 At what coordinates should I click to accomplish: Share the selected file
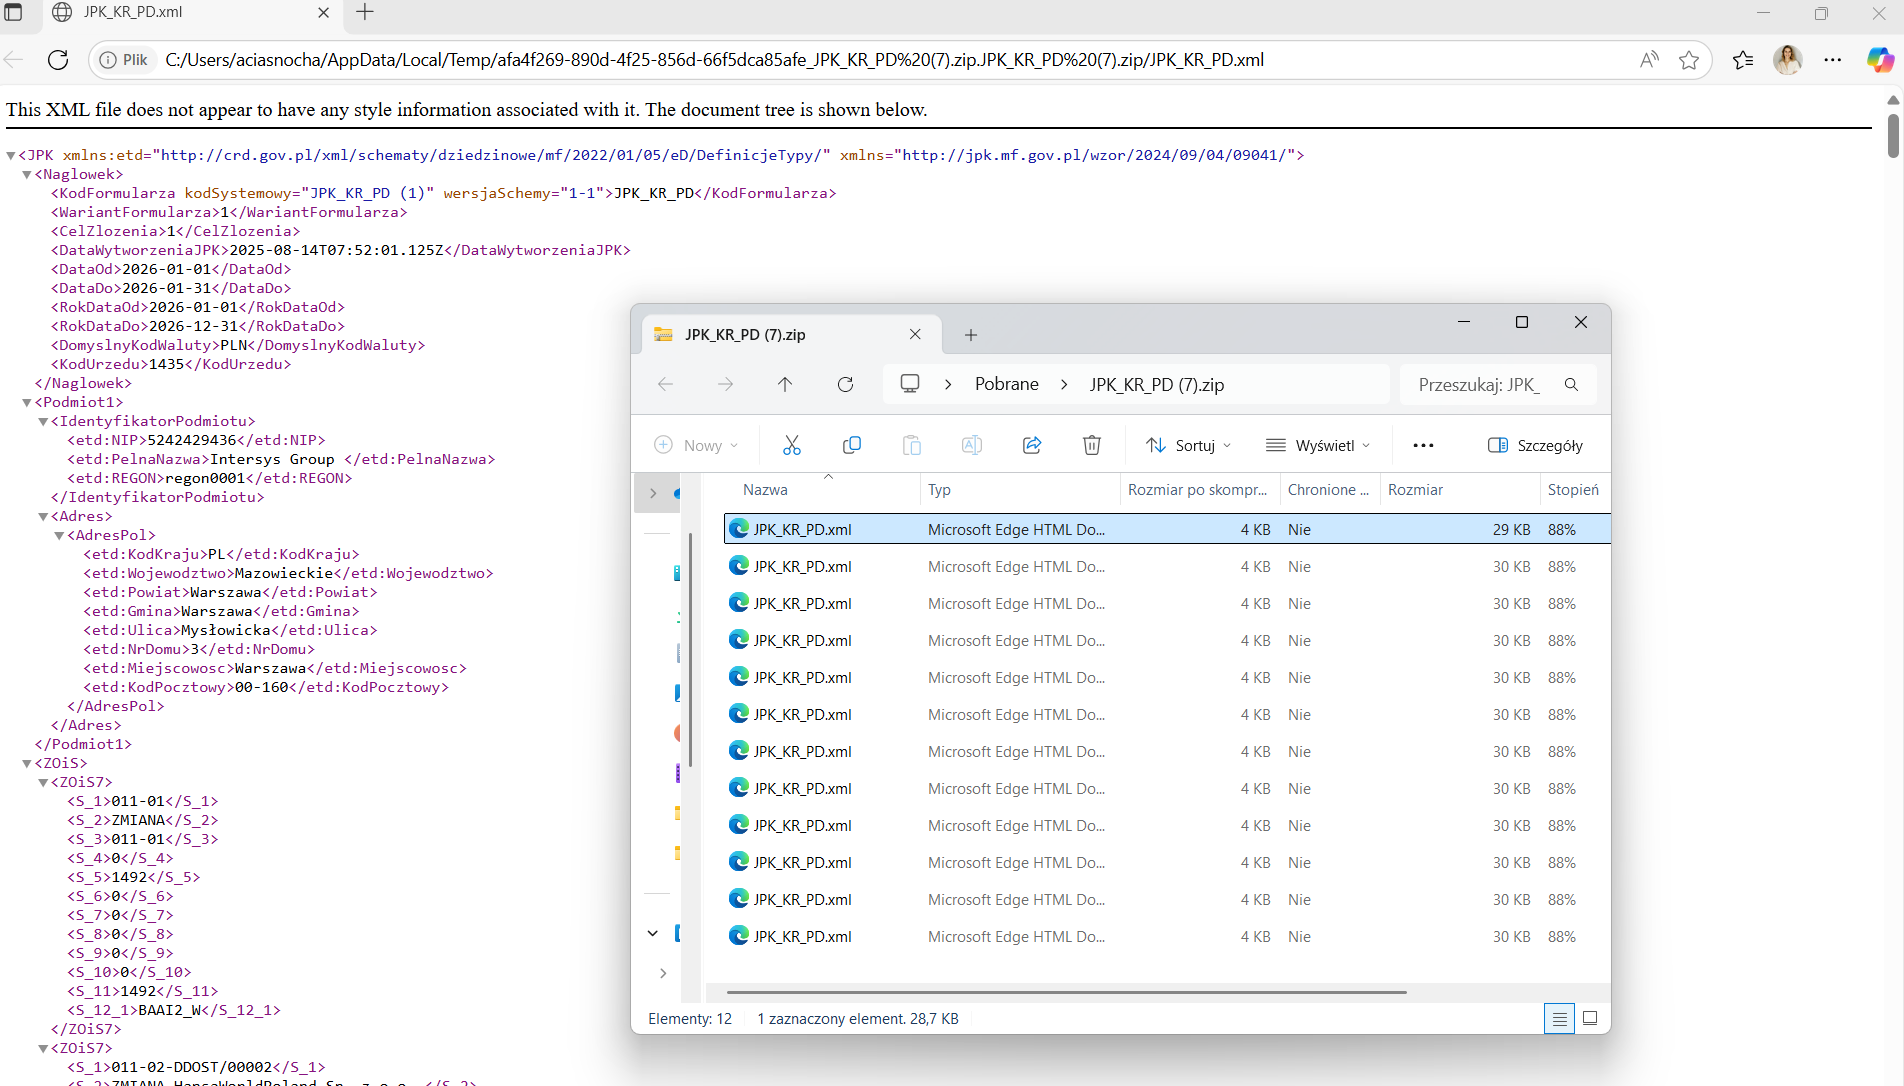1031,445
